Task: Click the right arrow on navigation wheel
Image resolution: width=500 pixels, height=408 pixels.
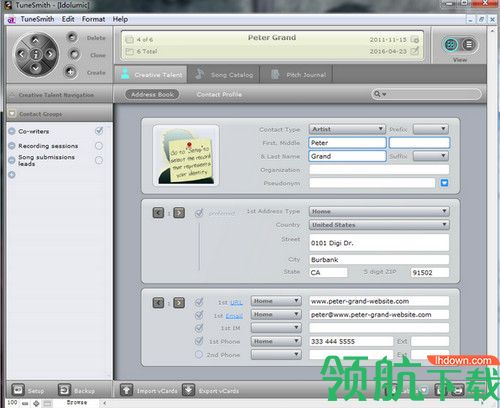Action: tap(50, 54)
